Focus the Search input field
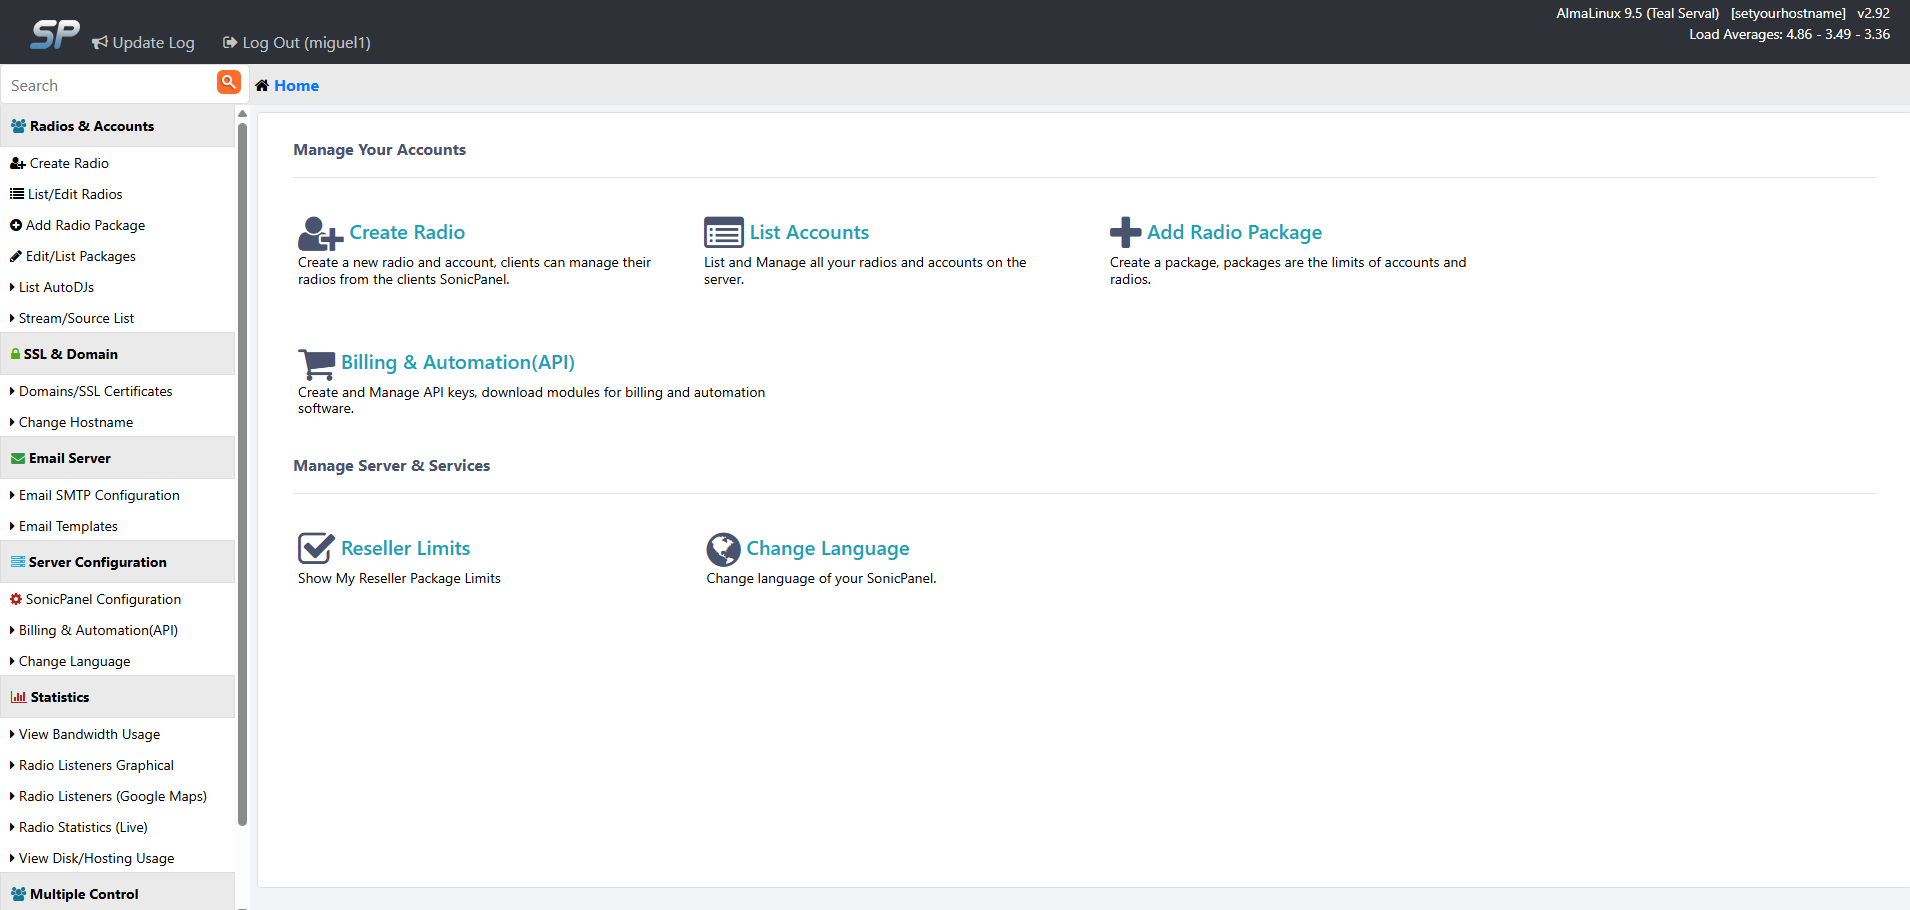 click(109, 85)
